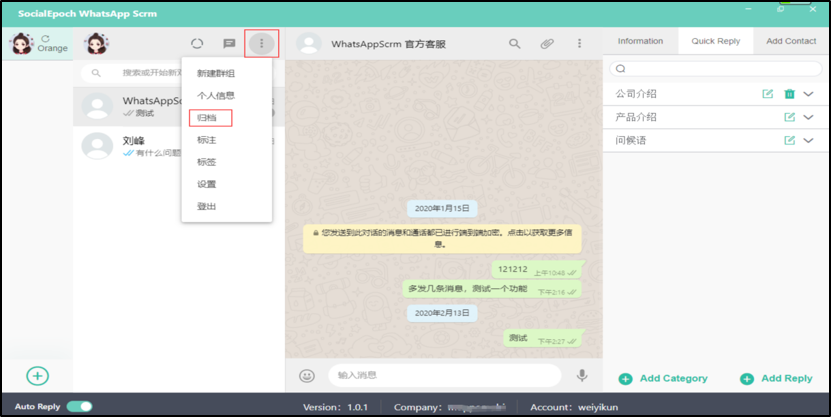The image size is (831, 417).
Task: Open the WhatsAppScrm chat in the list
Action: (179, 106)
